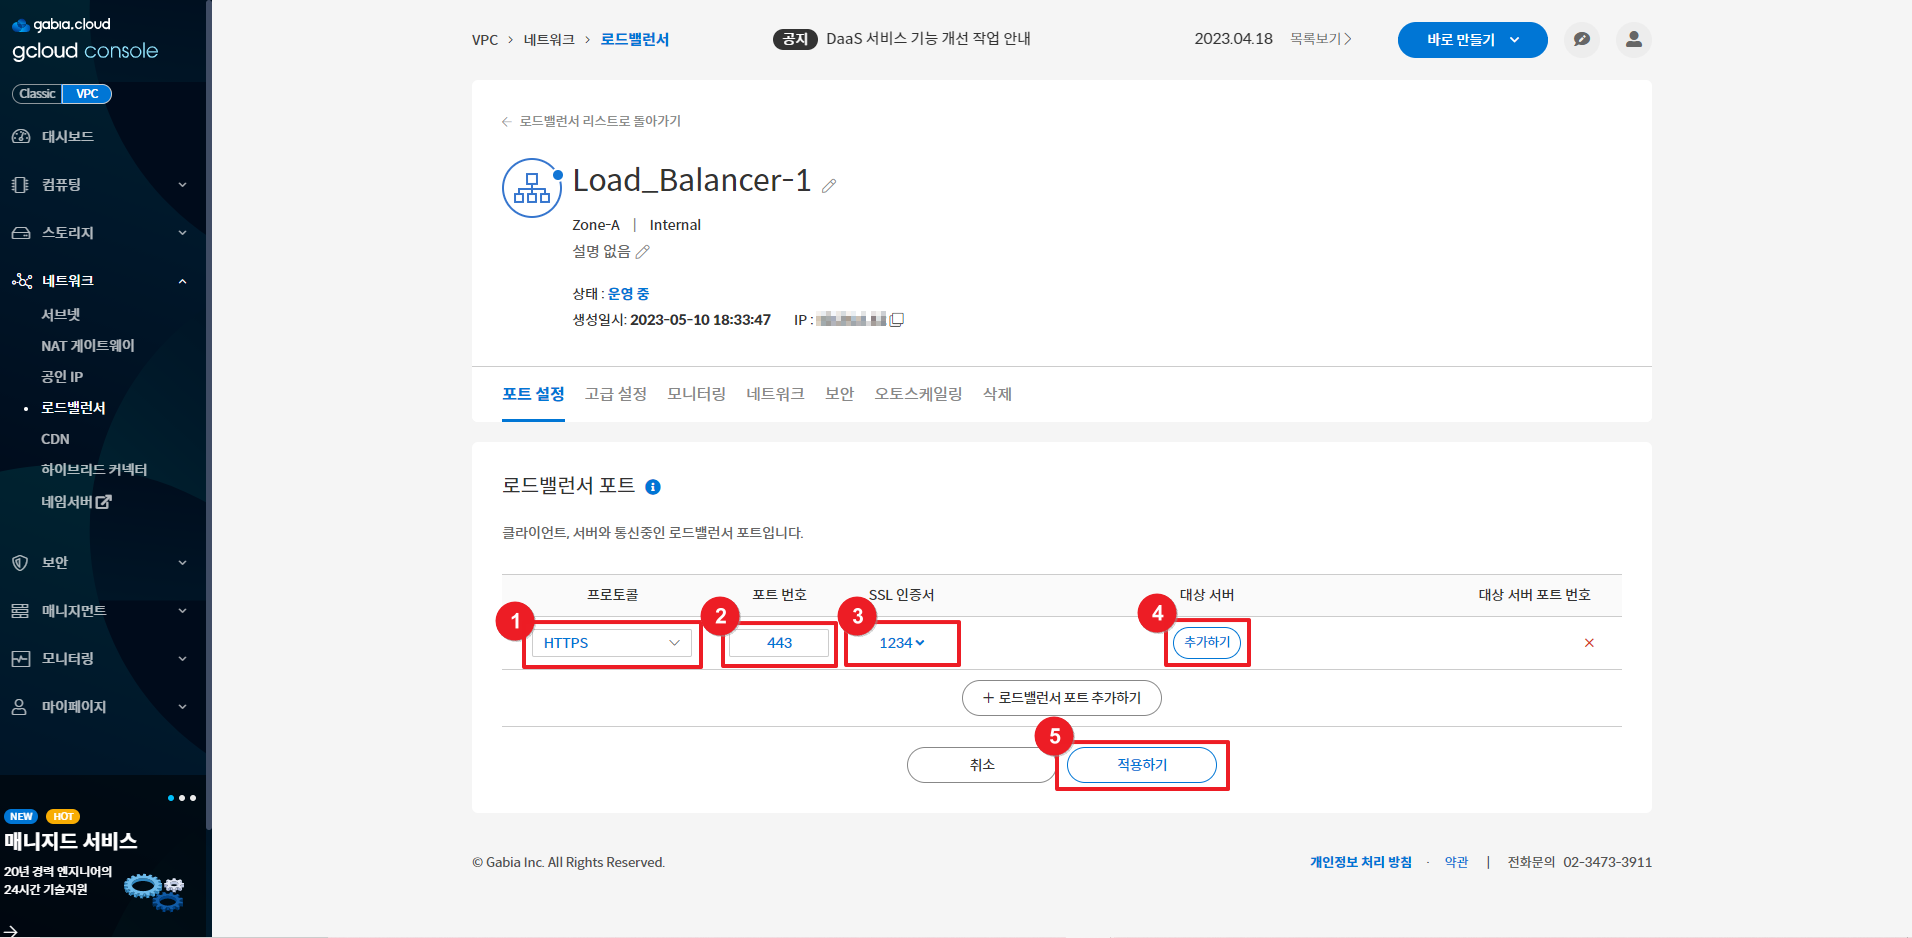Expand the 바로 만들기 dropdown button

(1472, 40)
